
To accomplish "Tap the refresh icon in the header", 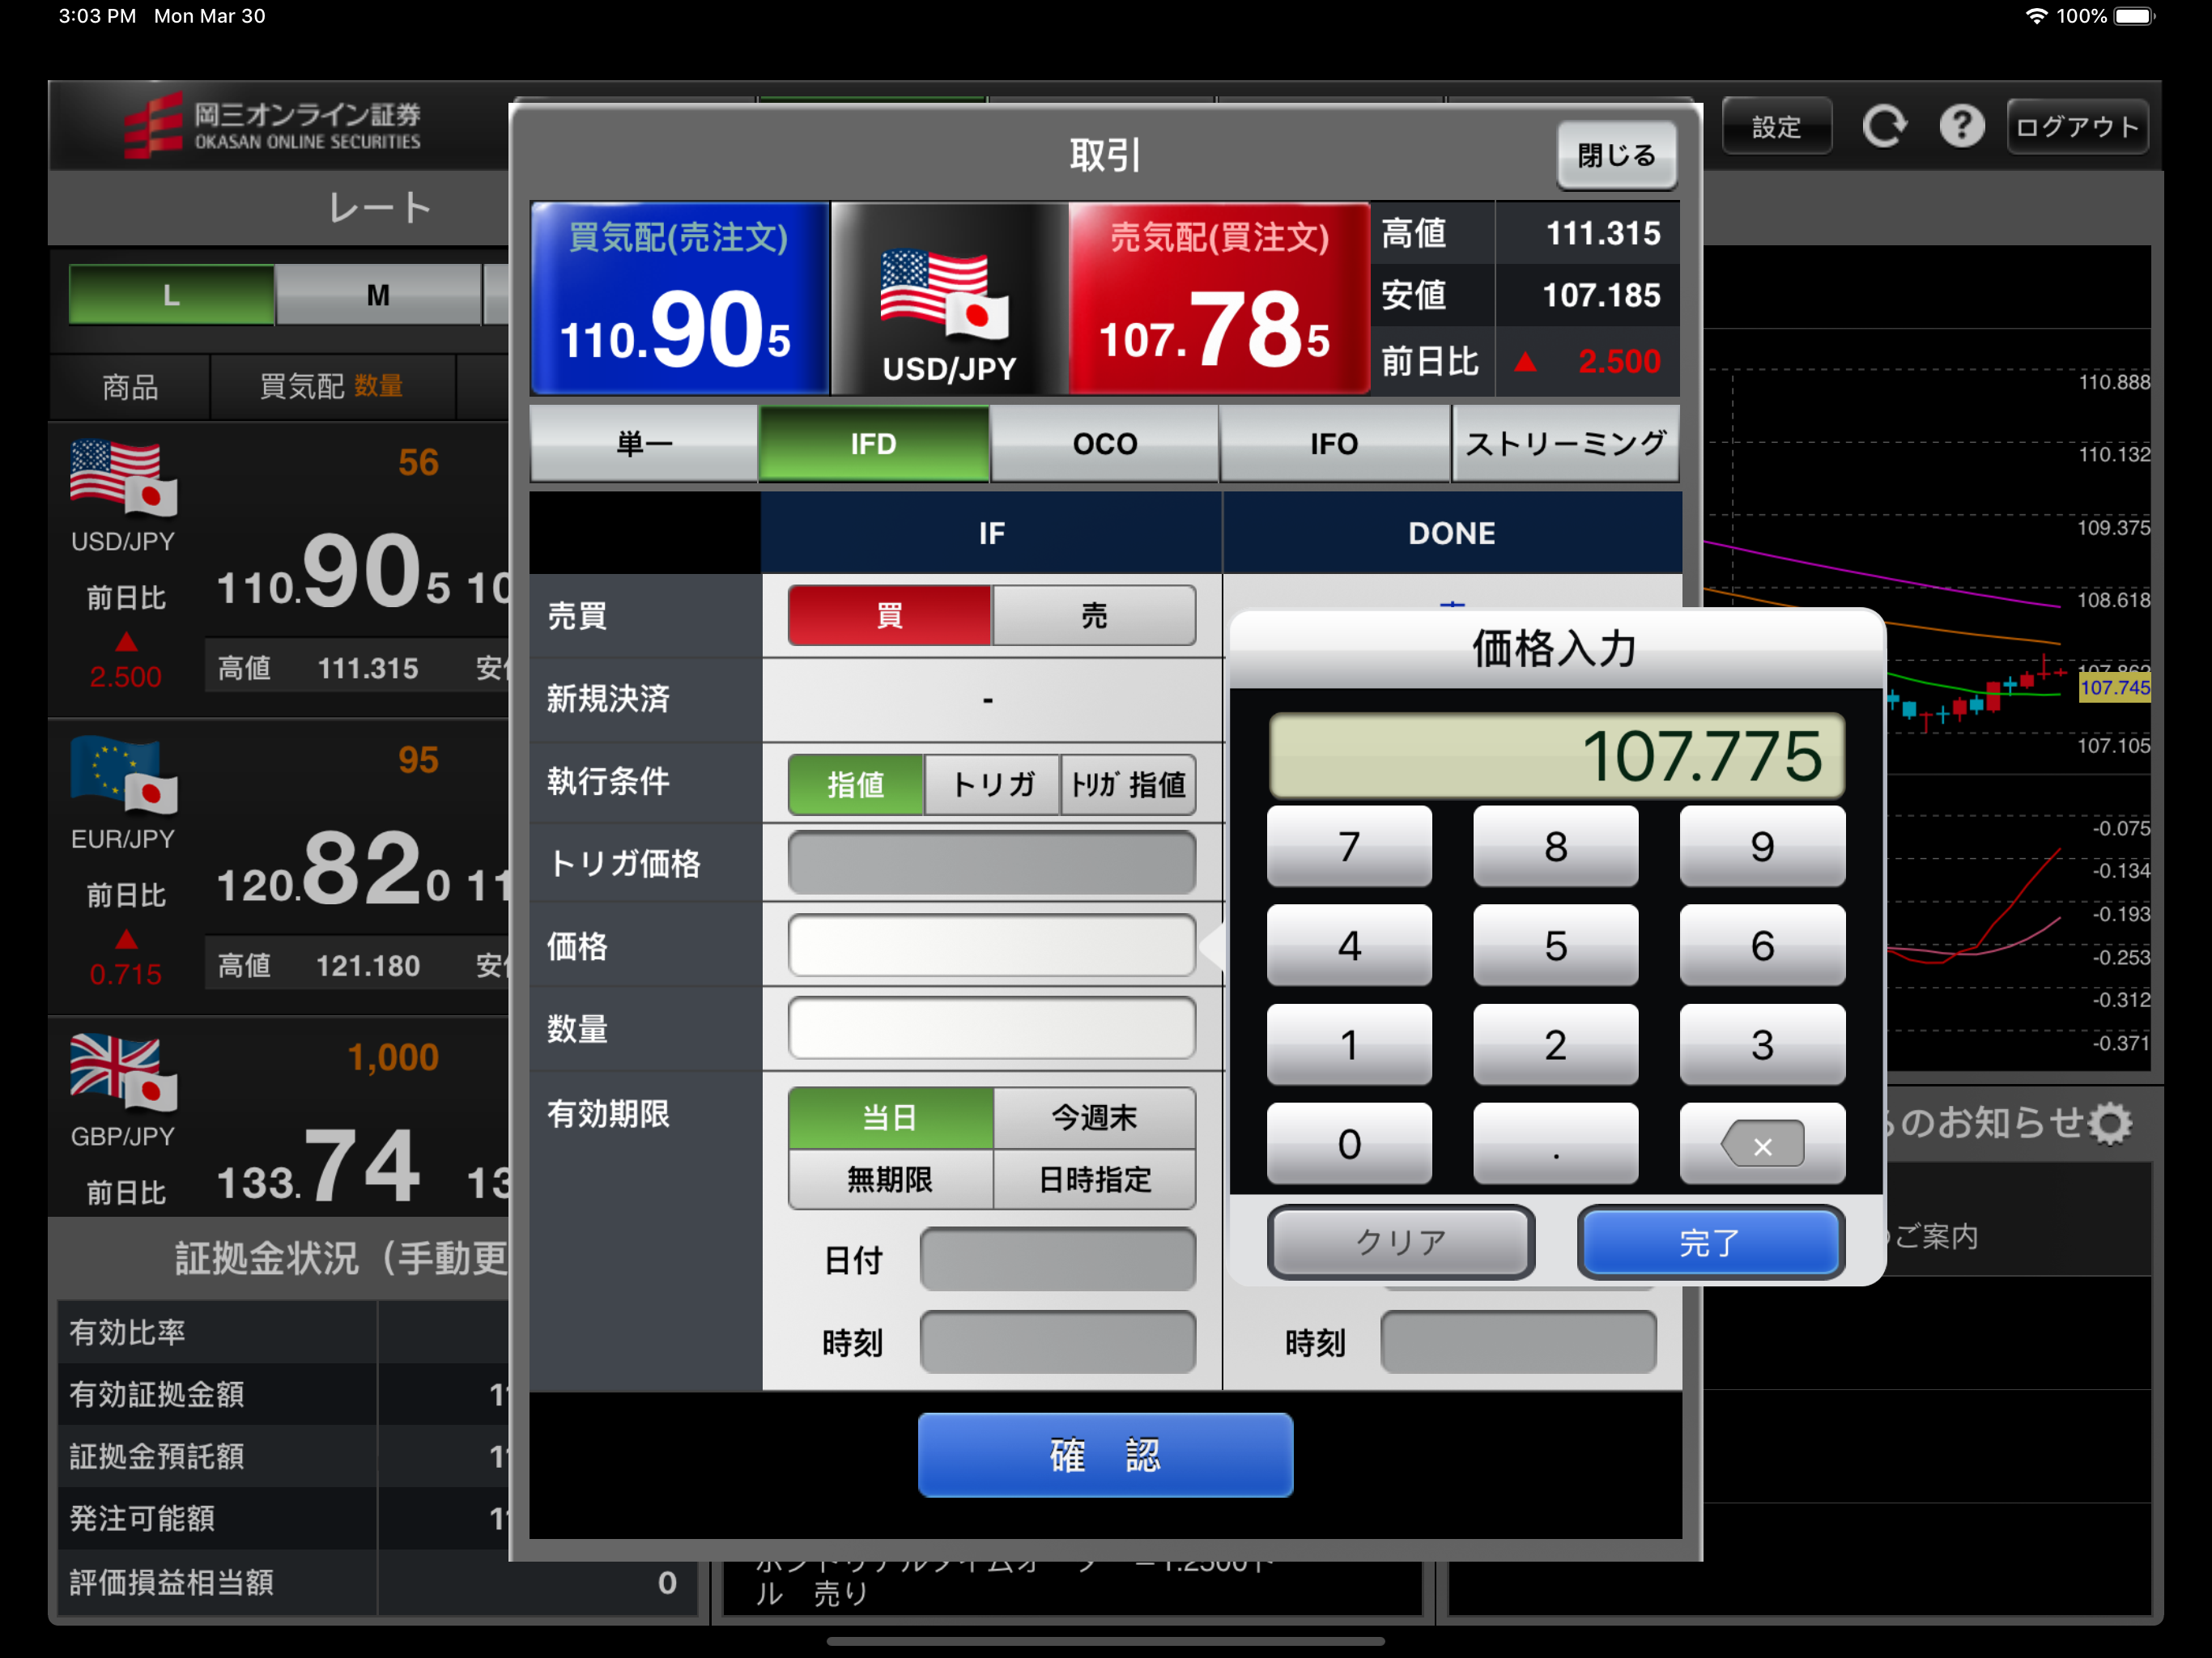I will [x=1883, y=127].
